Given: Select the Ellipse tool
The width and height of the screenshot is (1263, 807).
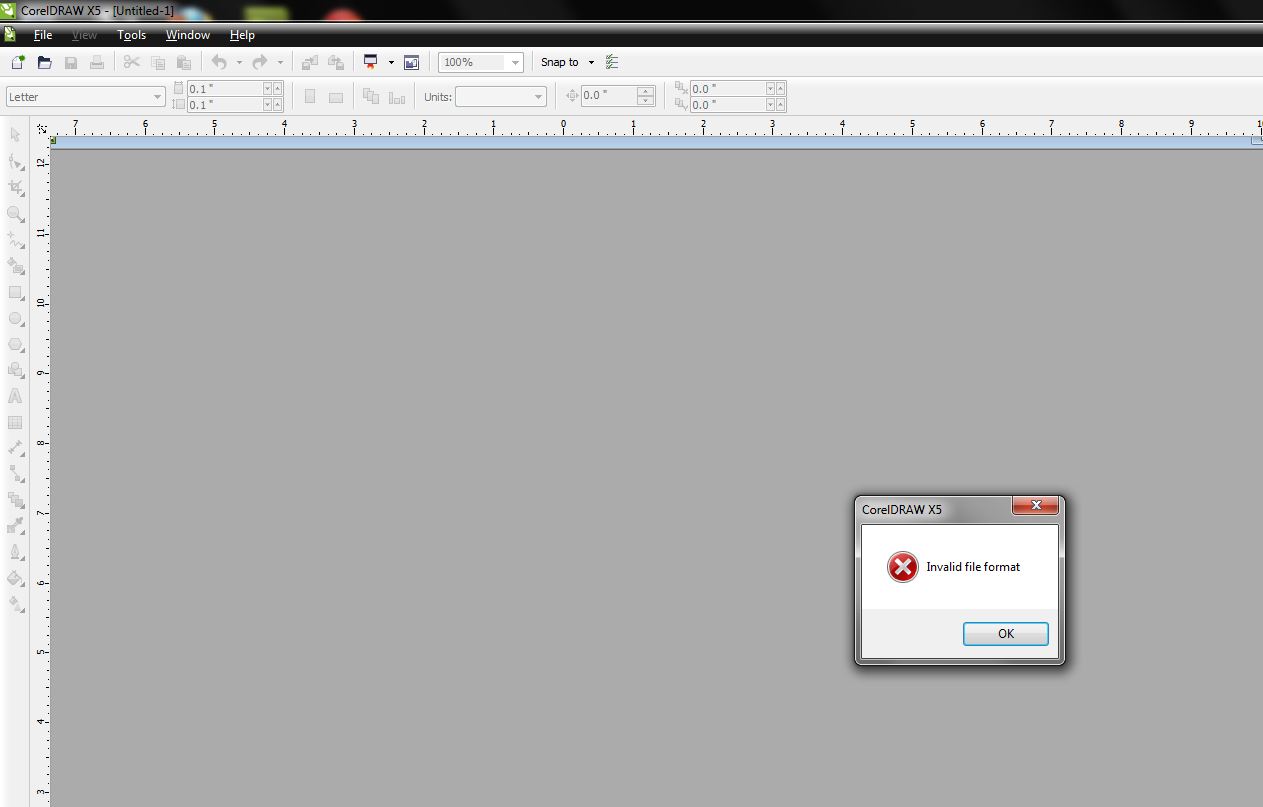Looking at the screenshot, I should 16,318.
